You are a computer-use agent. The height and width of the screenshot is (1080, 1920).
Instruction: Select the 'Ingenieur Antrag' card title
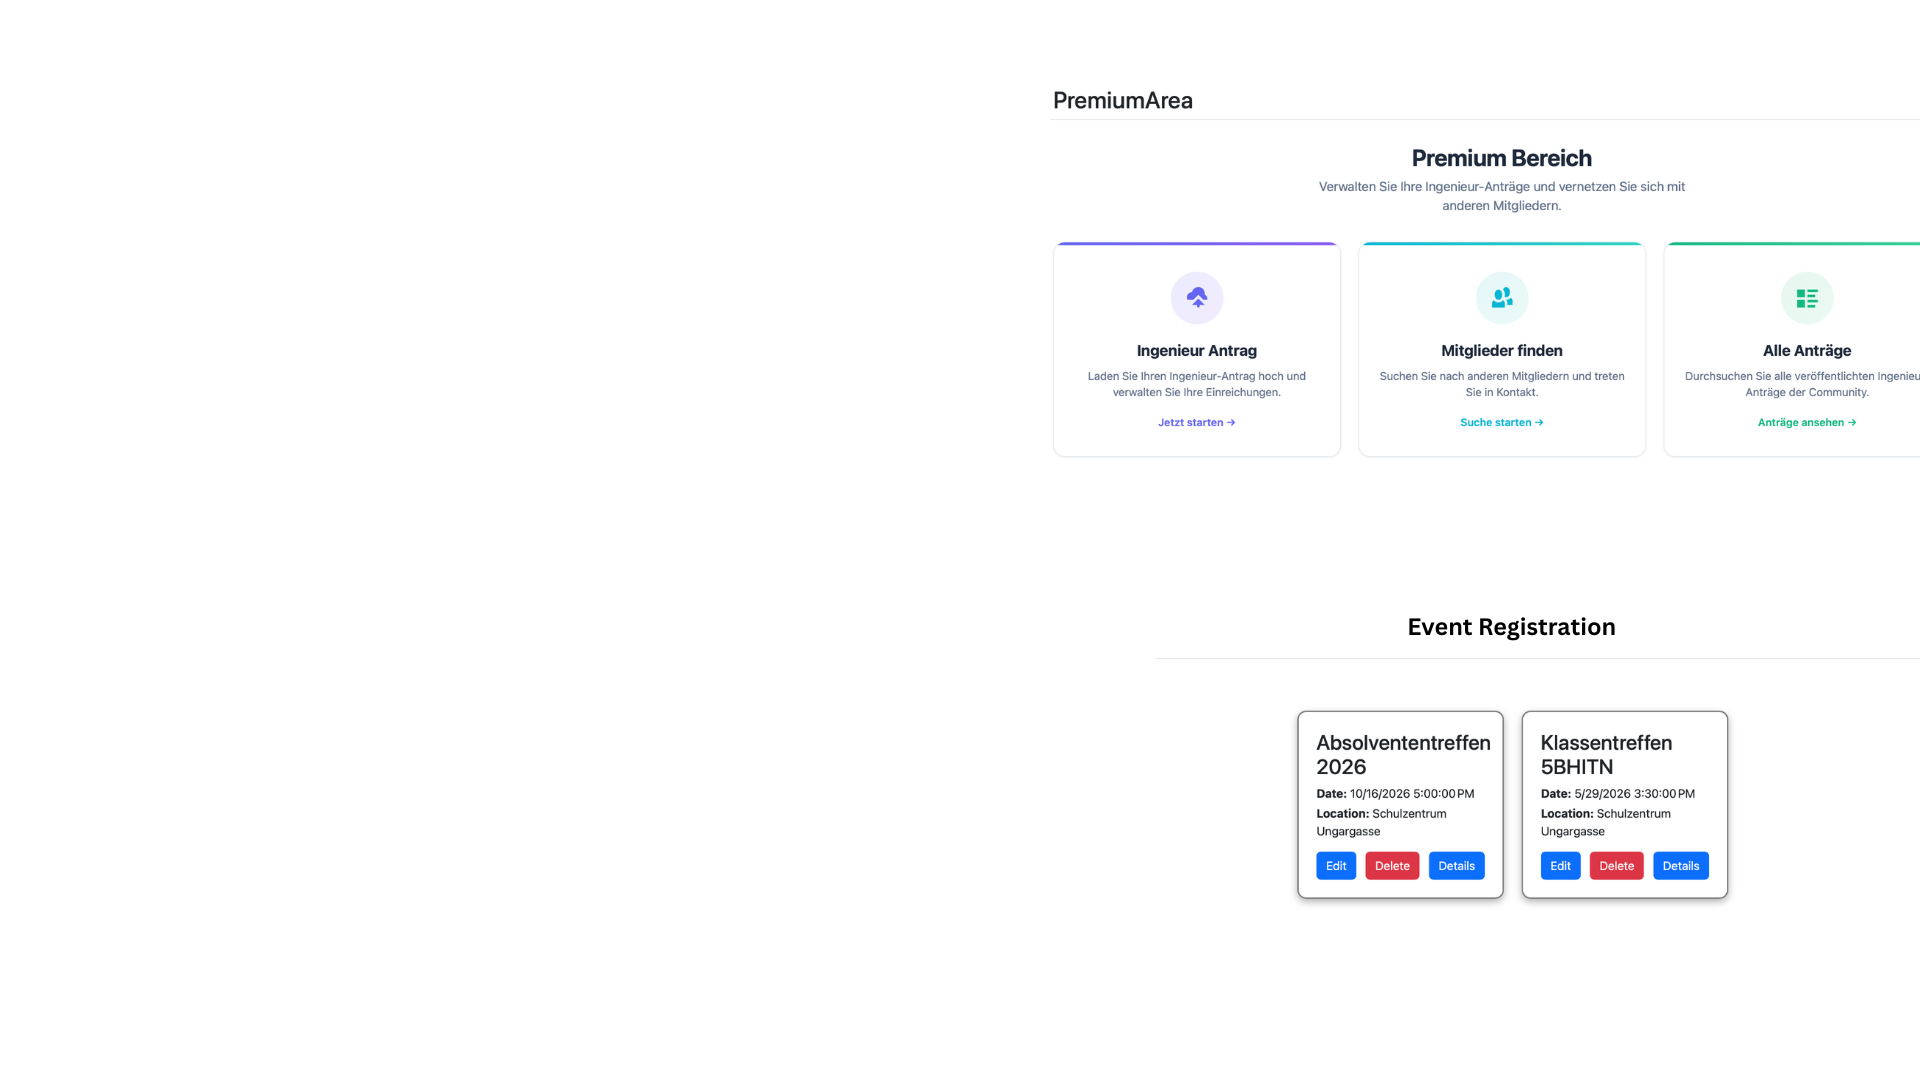tap(1196, 351)
